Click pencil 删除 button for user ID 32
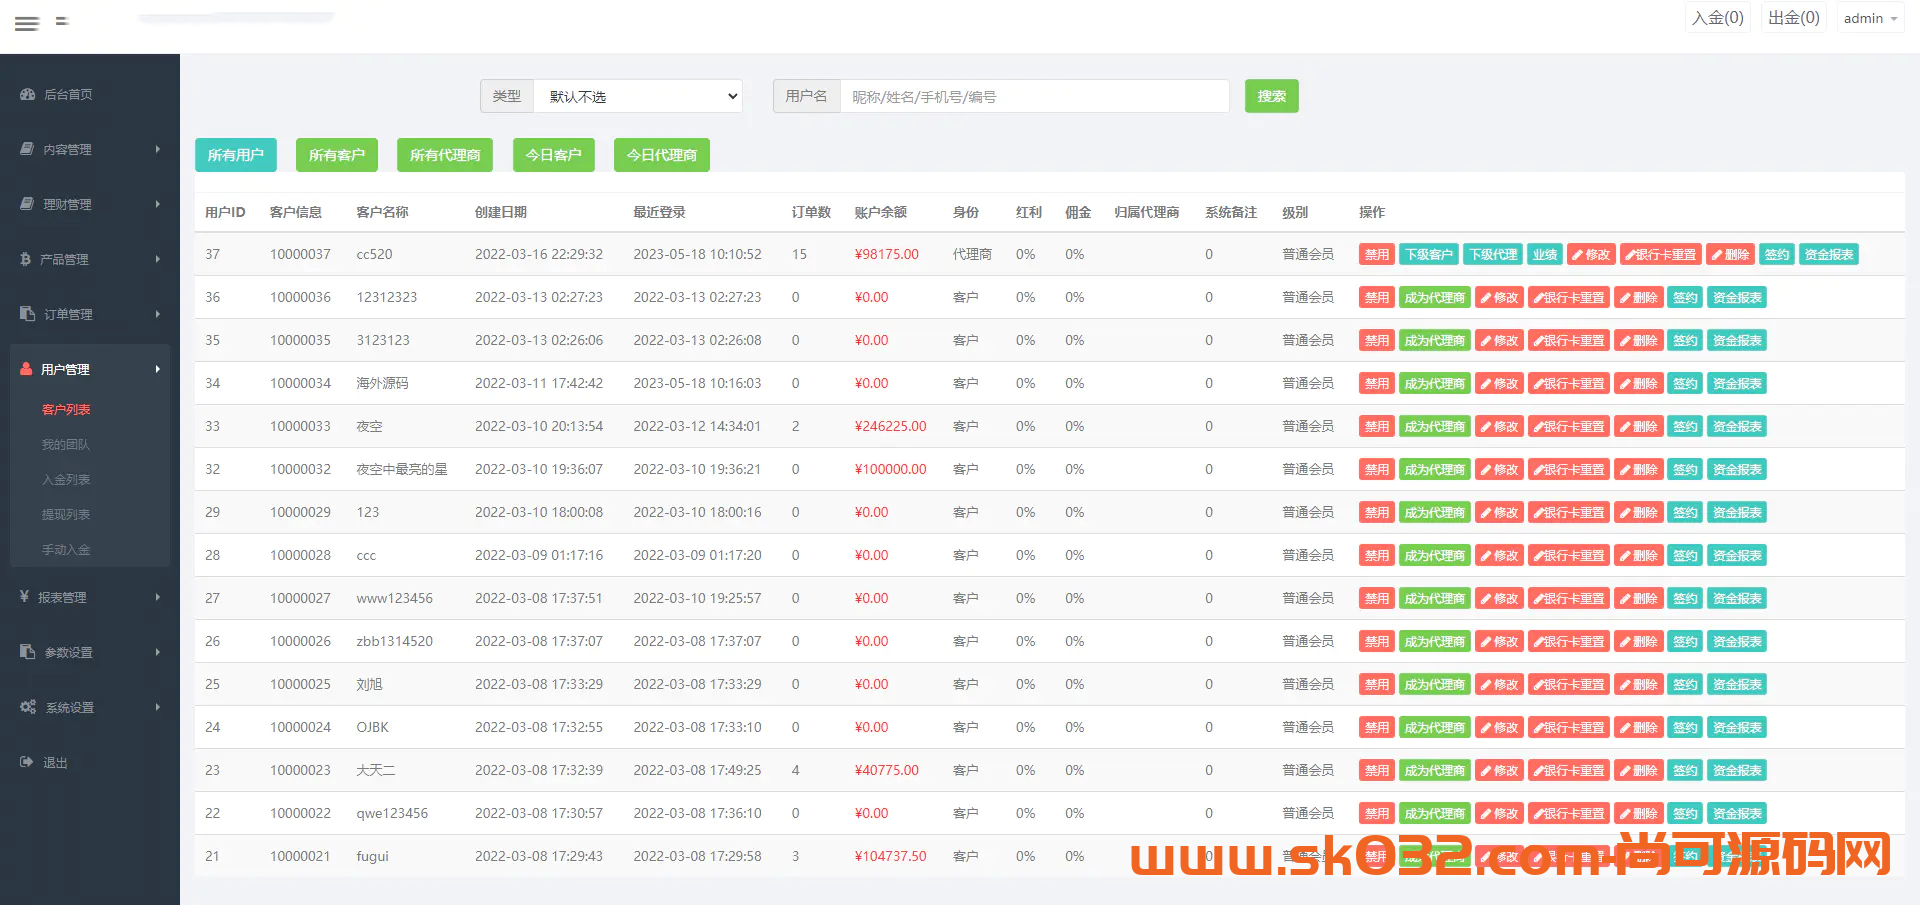 (x=1639, y=469)
